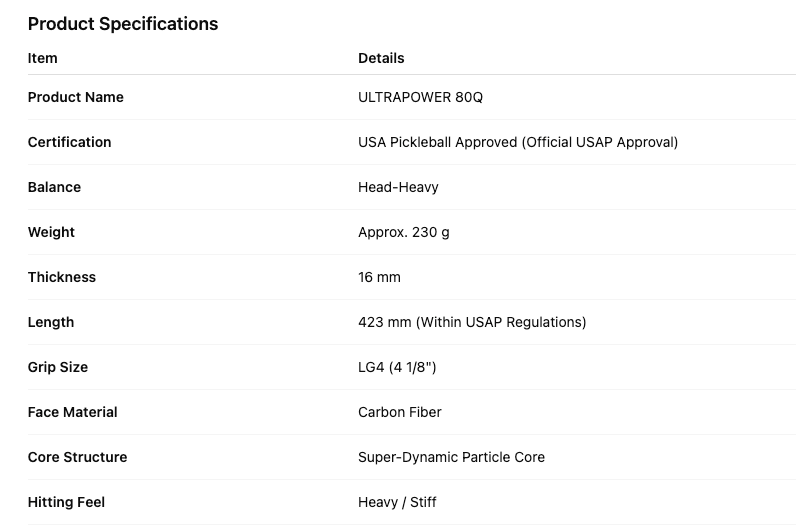Click the Head-Heavy balance value
802x532 pixels.
(398, 187)
